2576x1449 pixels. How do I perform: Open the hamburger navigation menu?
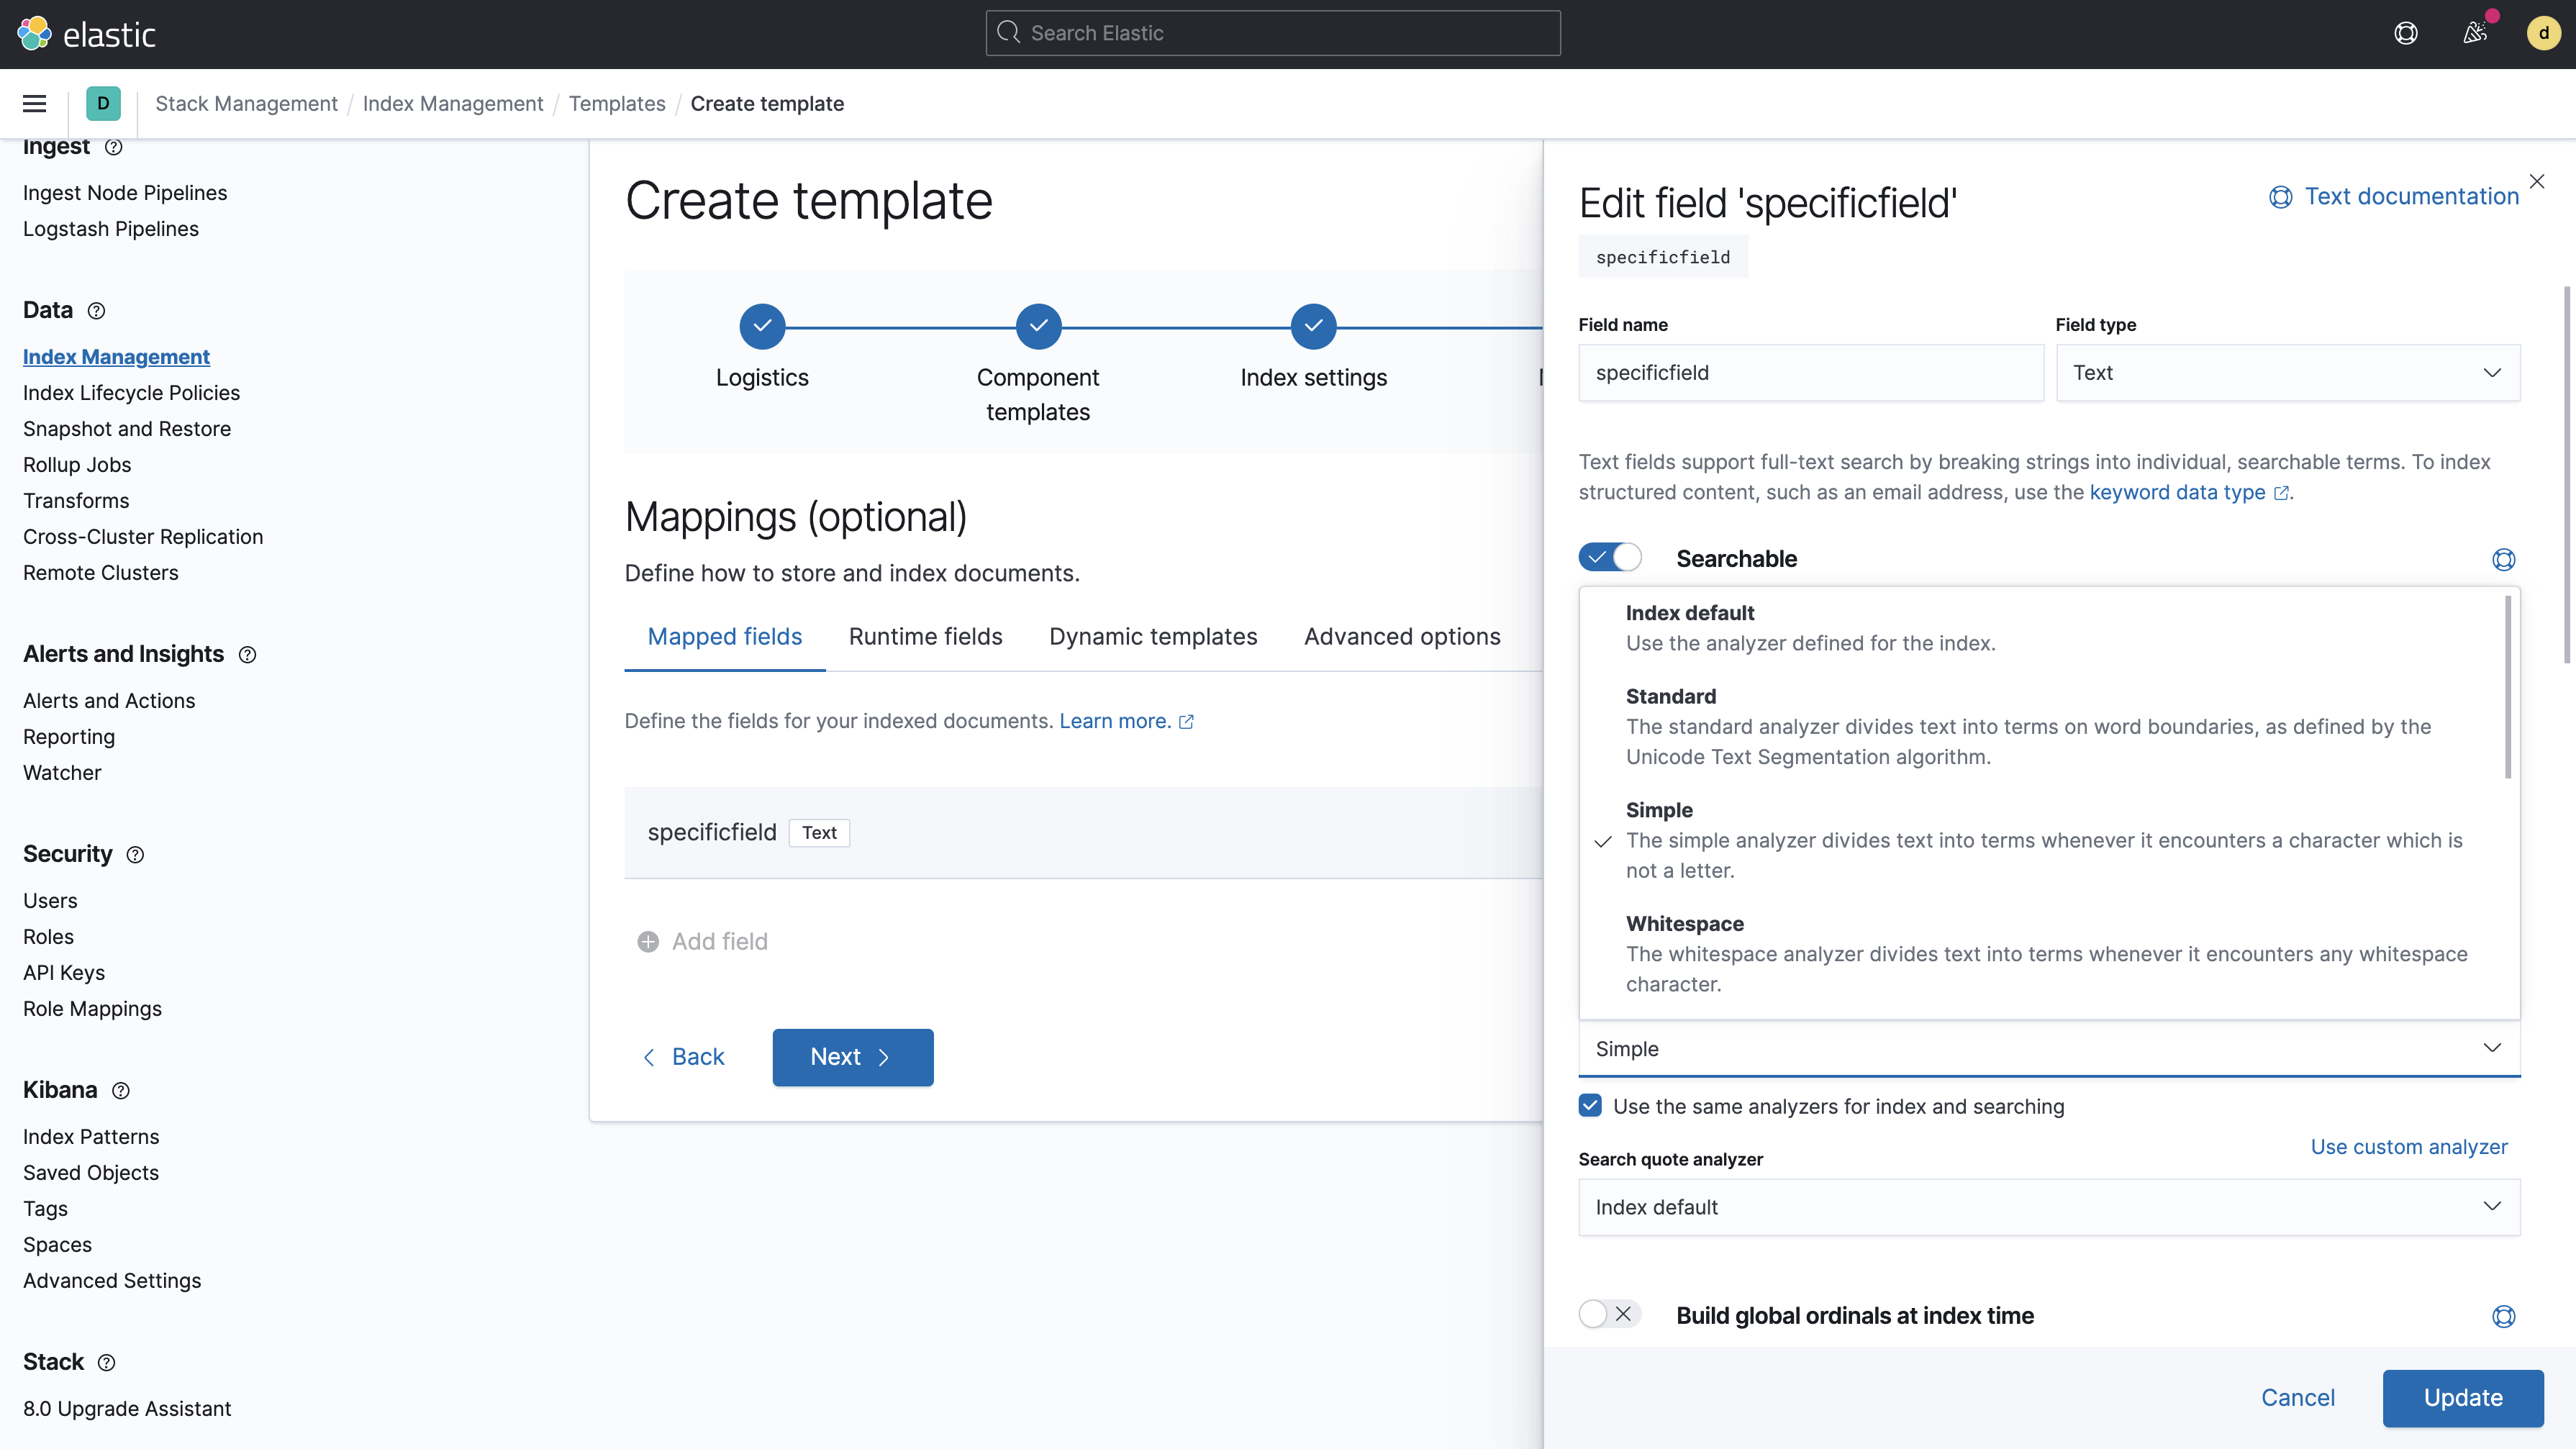coord(34,103)
